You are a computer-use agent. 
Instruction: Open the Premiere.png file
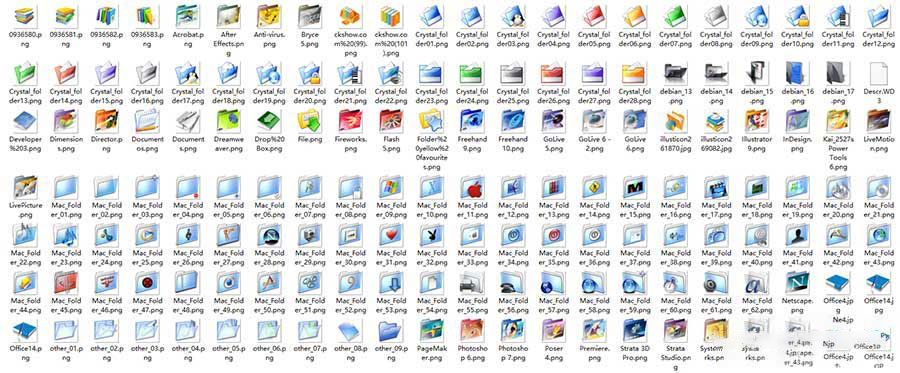593,330
